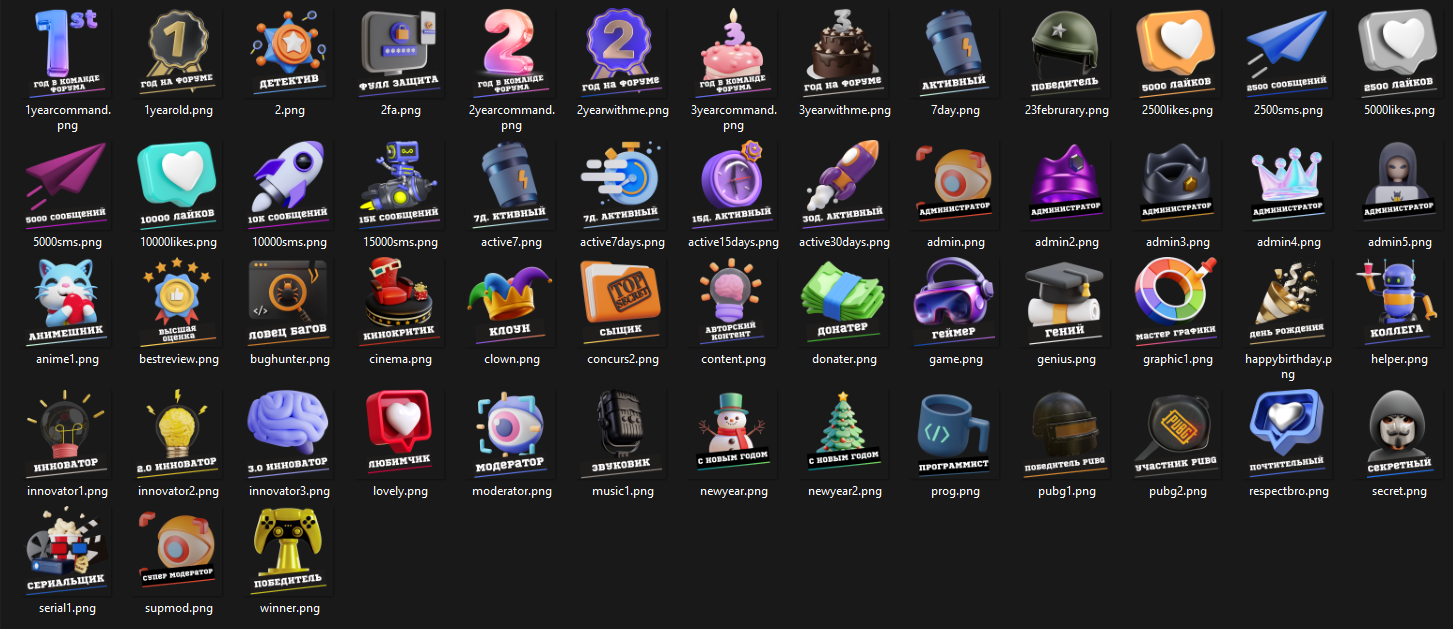Viewport: 1453px width, 629px height.
Task: Select the pink balloon 2yearcommand.png
Action: pyautogui.click(x=512, y=53)
